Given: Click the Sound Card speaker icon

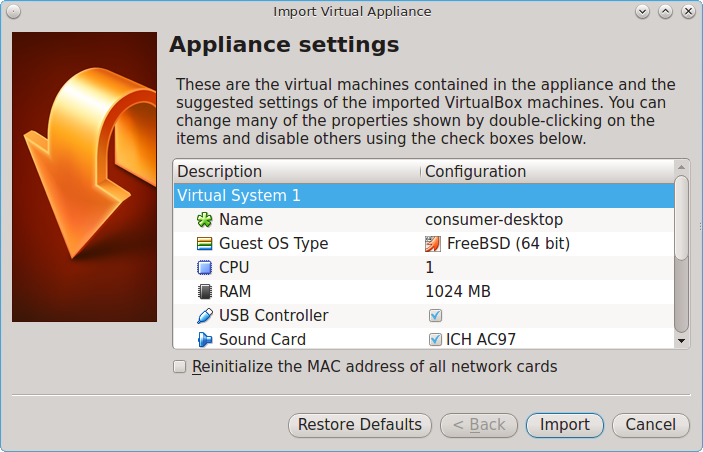Looking at the screenshot, I should point(204,339).
